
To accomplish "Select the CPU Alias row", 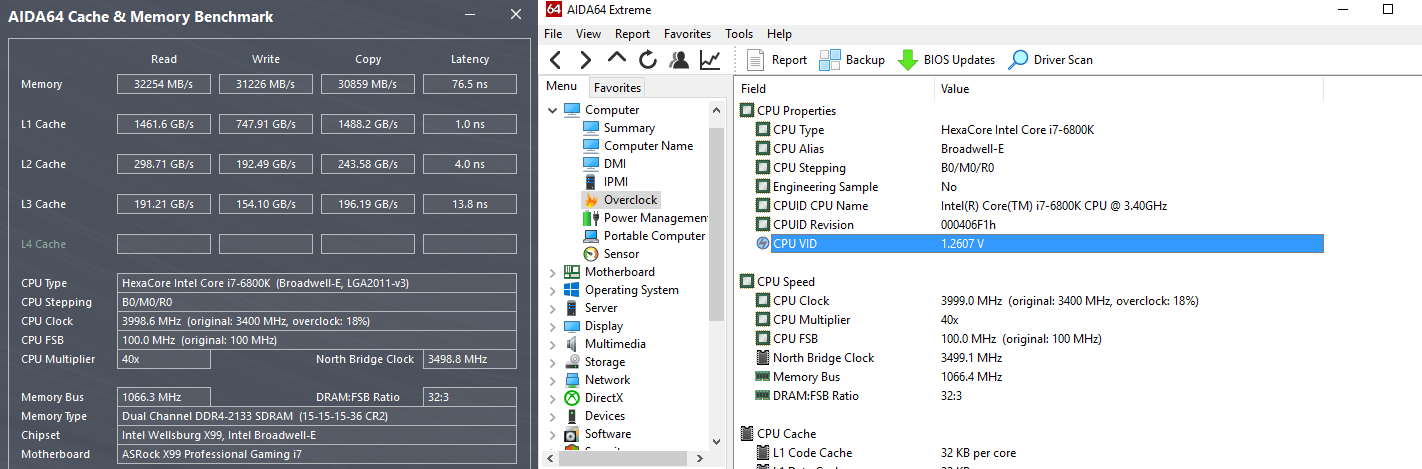I will tap(1040, 149).
